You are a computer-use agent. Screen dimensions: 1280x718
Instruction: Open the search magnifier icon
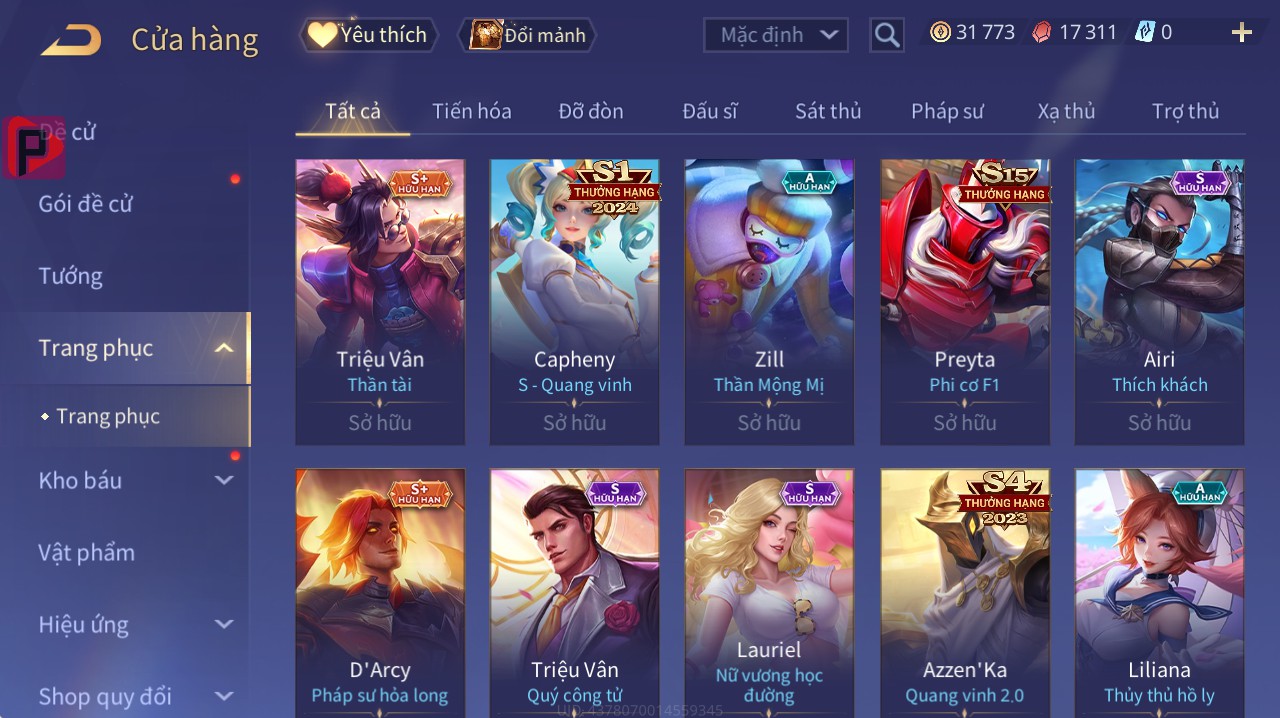click(x=887, y=35)
